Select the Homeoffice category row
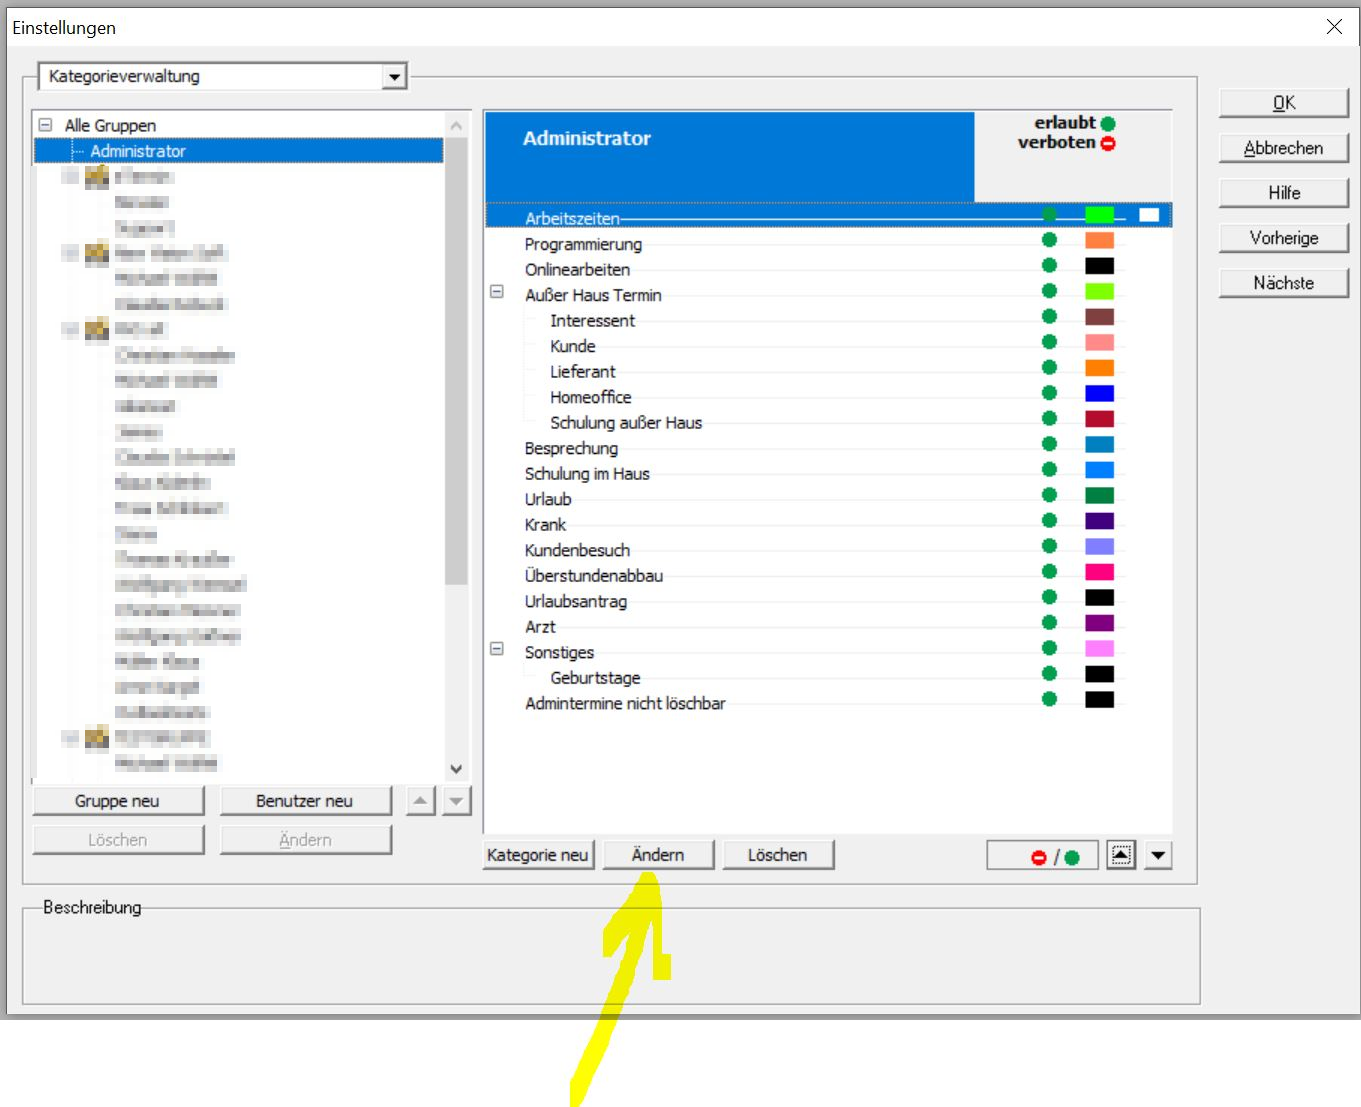Viewport: 1361px width, 1107px height. 590,397
